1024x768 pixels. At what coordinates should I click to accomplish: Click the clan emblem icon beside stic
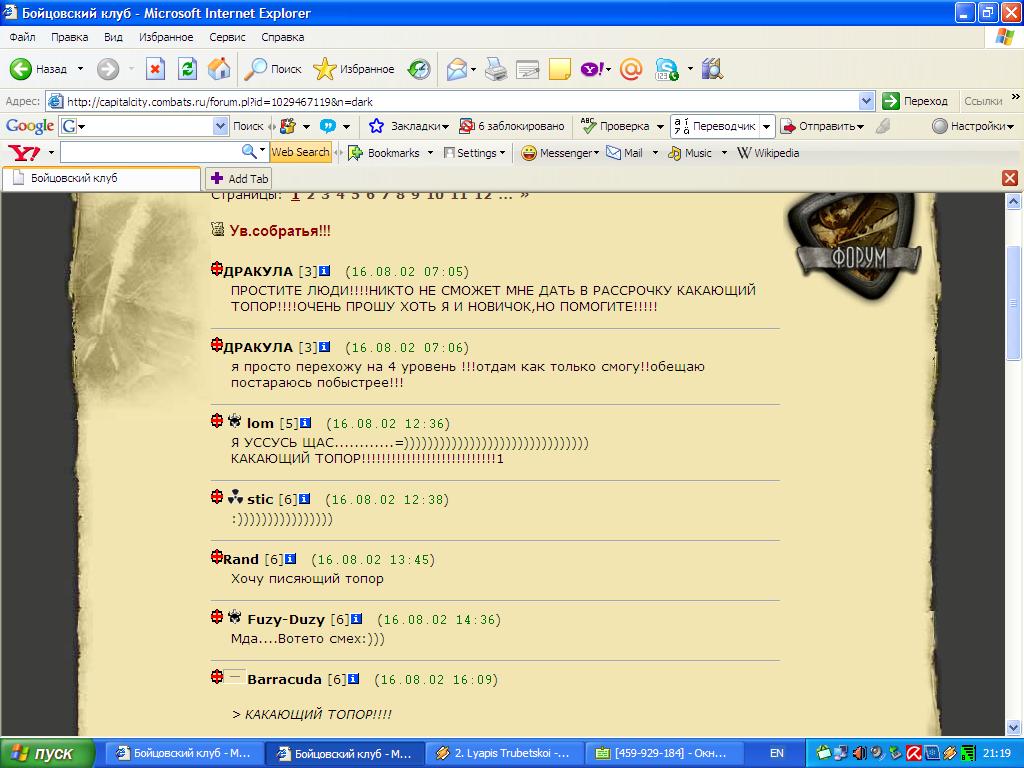[x=235, y=497]
